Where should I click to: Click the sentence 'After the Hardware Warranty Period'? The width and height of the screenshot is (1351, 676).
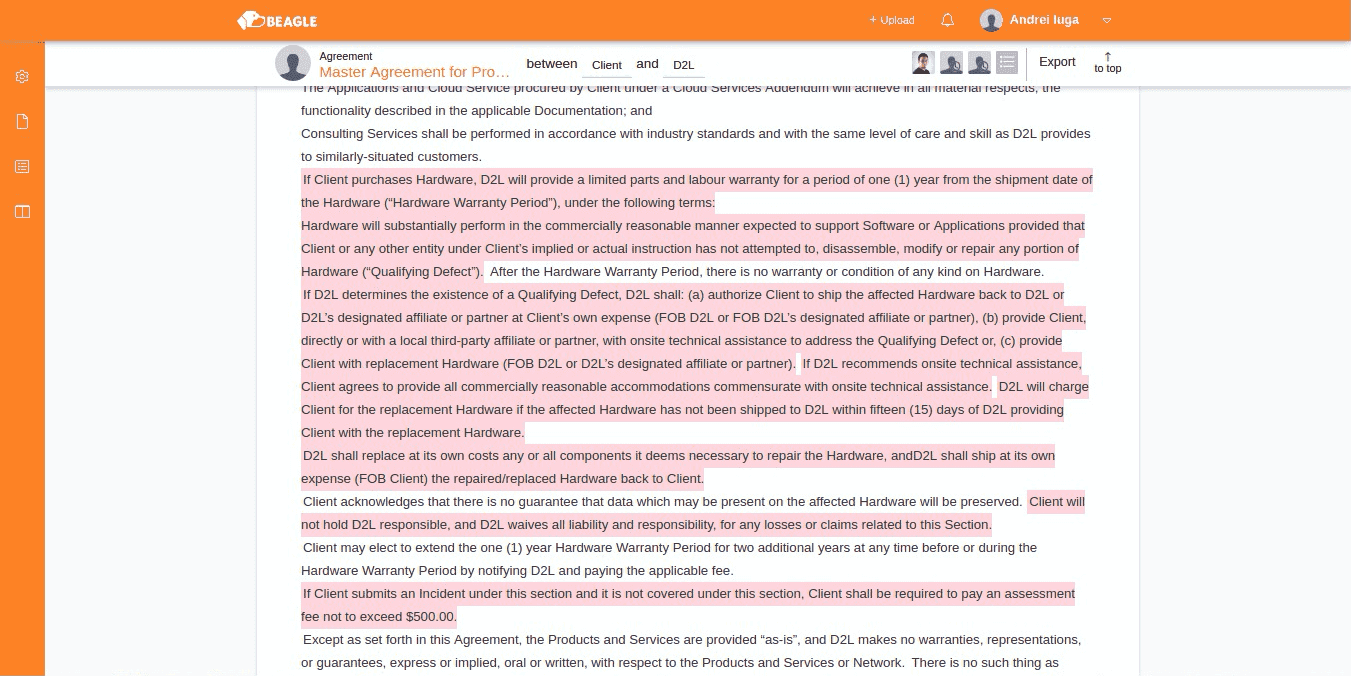(766, 271)
